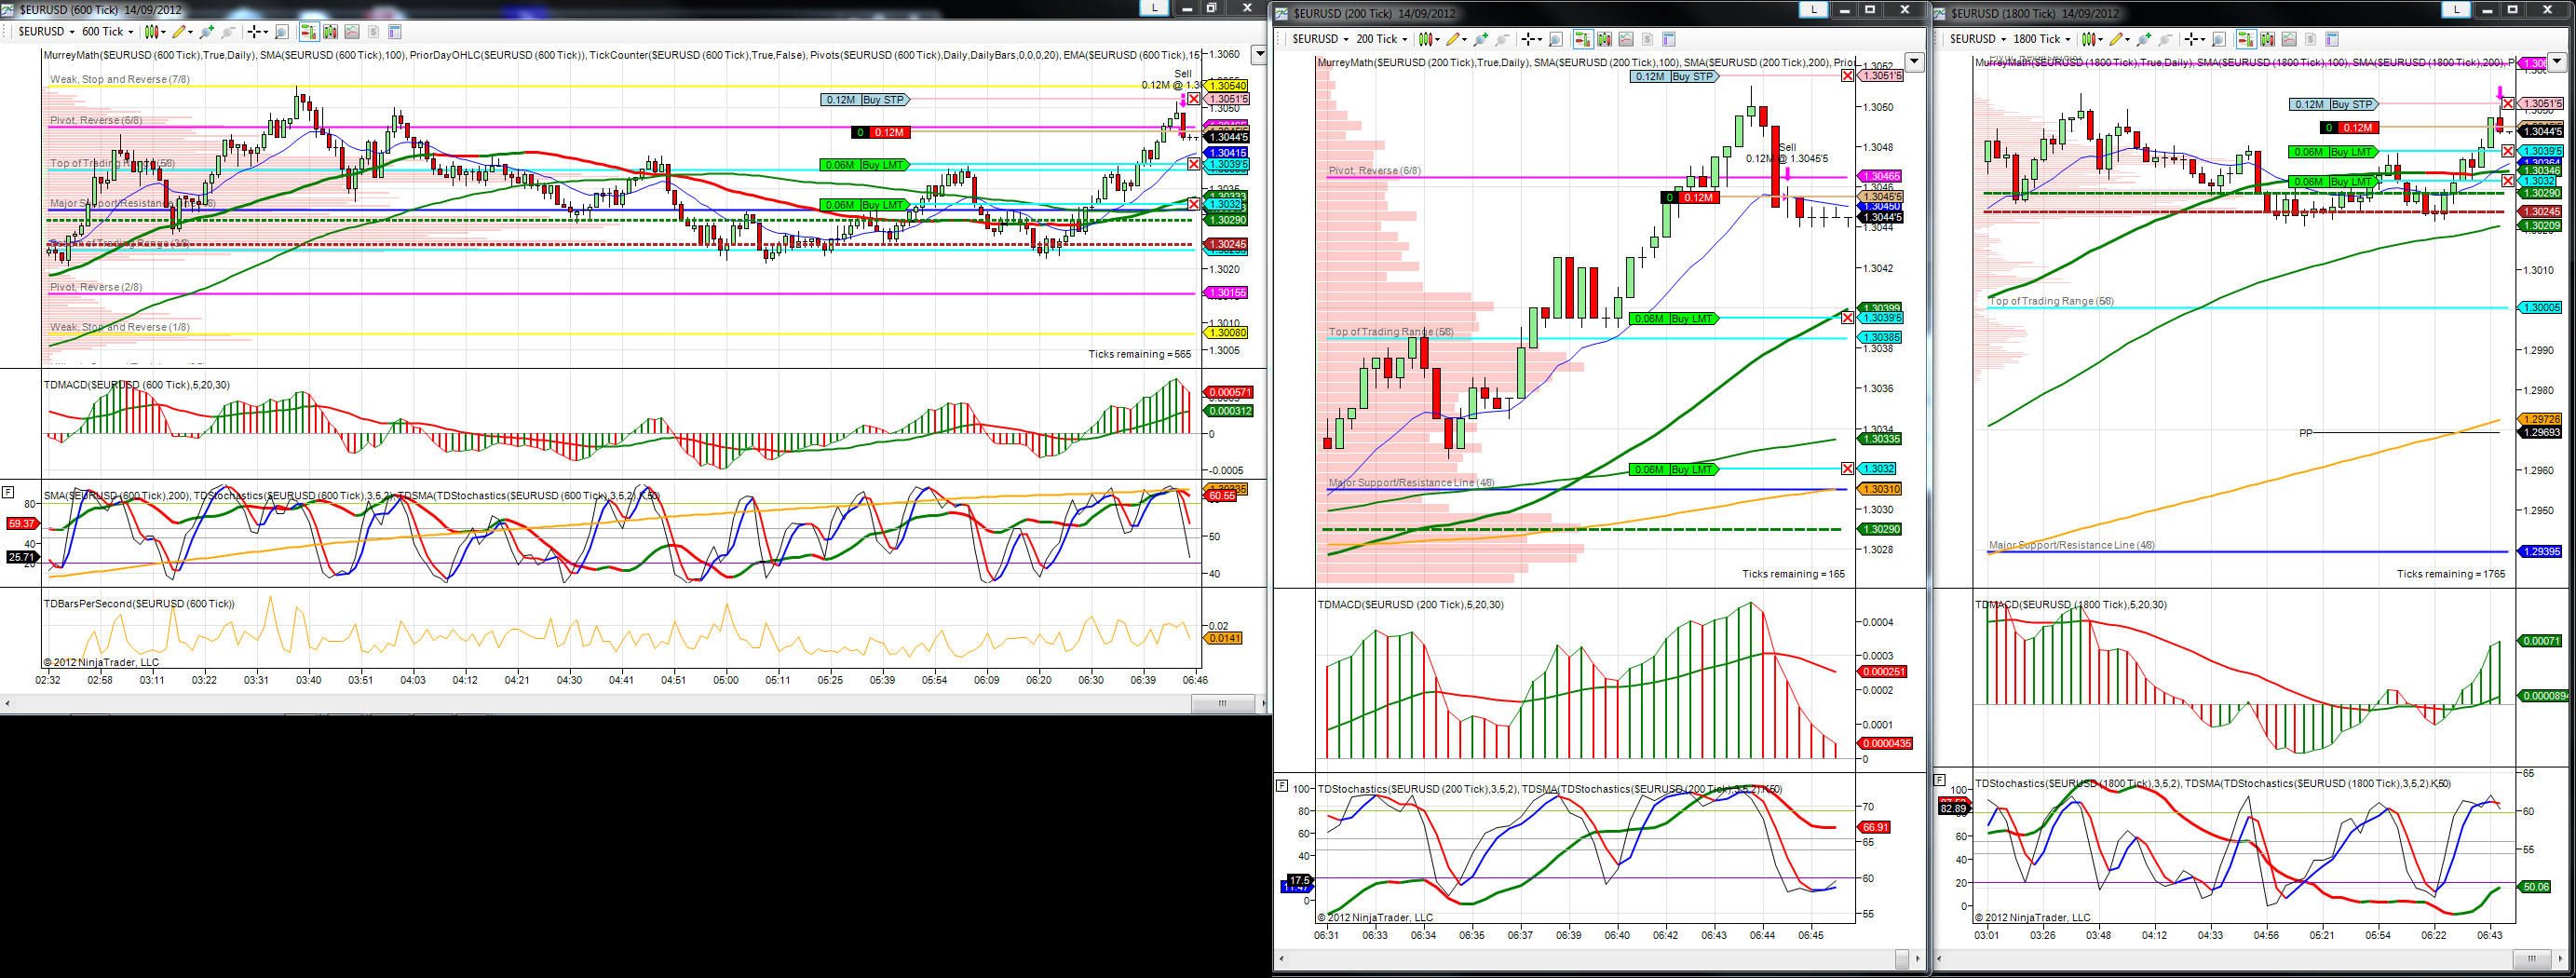Open the Properties icon in 1800 Tick window
The height and width of the screenshot is (978, 2576).
tap(2331, 39)
